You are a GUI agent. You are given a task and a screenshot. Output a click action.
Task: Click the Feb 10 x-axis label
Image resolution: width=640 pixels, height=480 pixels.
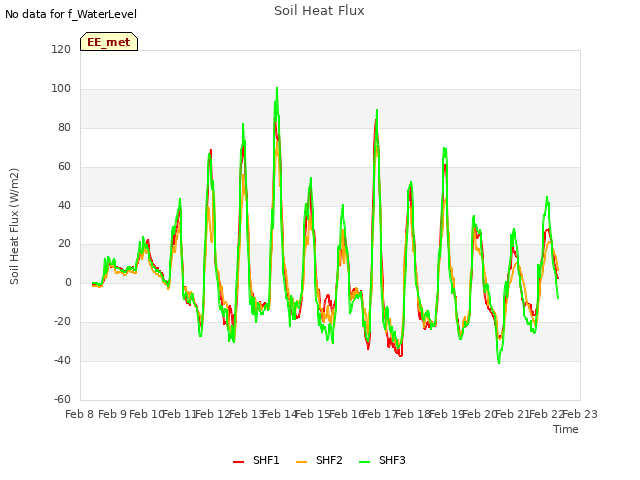[146, 414]
